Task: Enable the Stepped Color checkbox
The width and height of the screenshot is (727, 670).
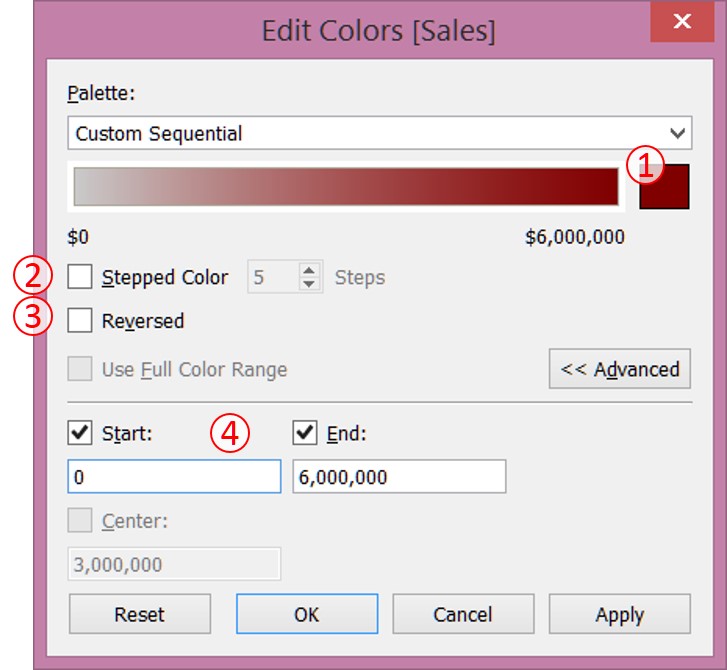Action: click(x=80, y=277)
